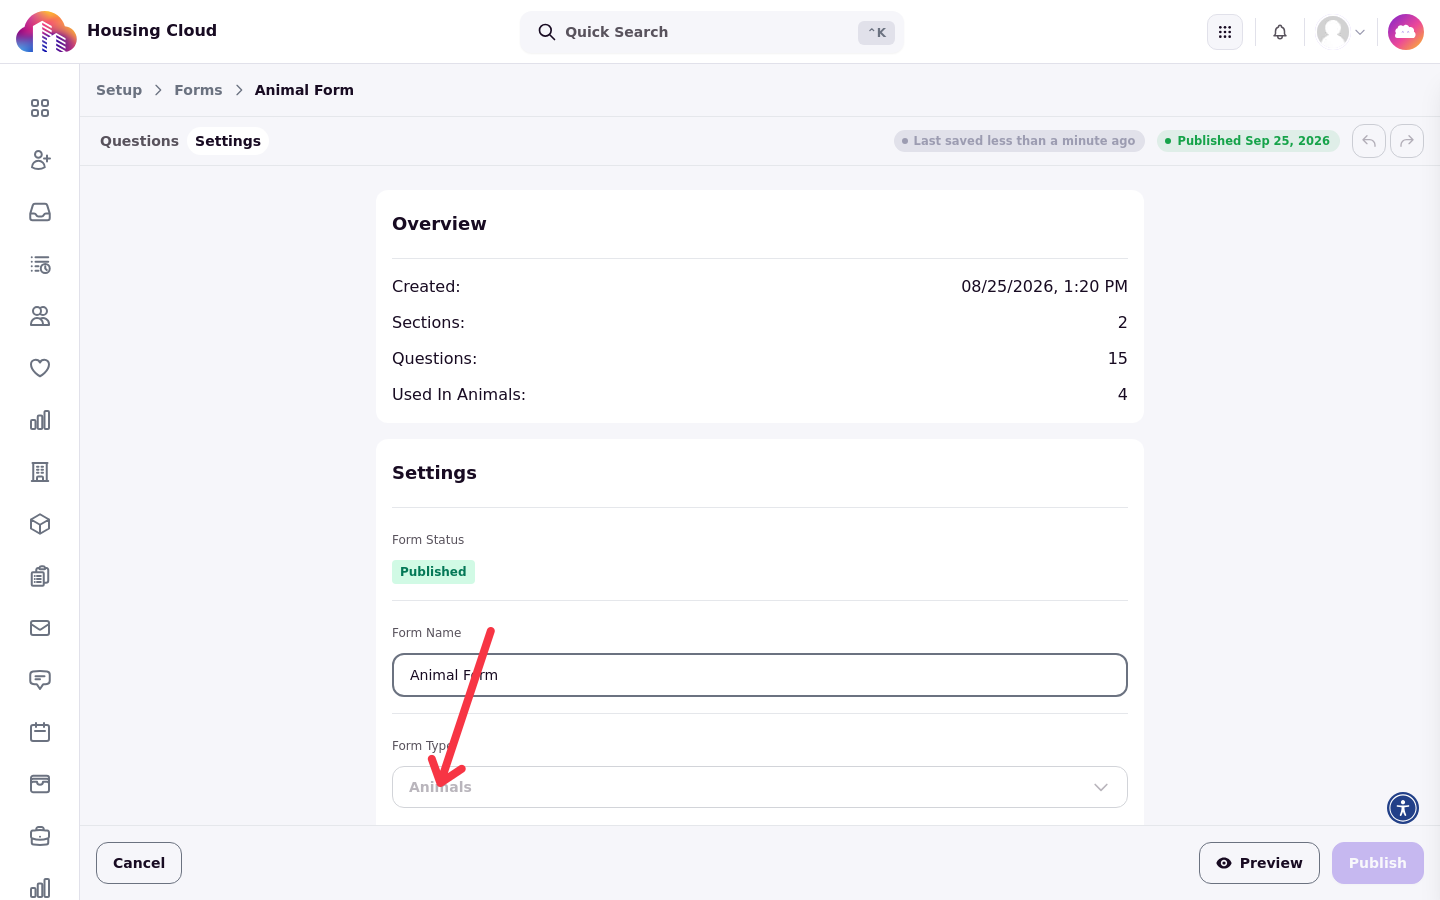Click the Questions count 15

[1118, 358]
